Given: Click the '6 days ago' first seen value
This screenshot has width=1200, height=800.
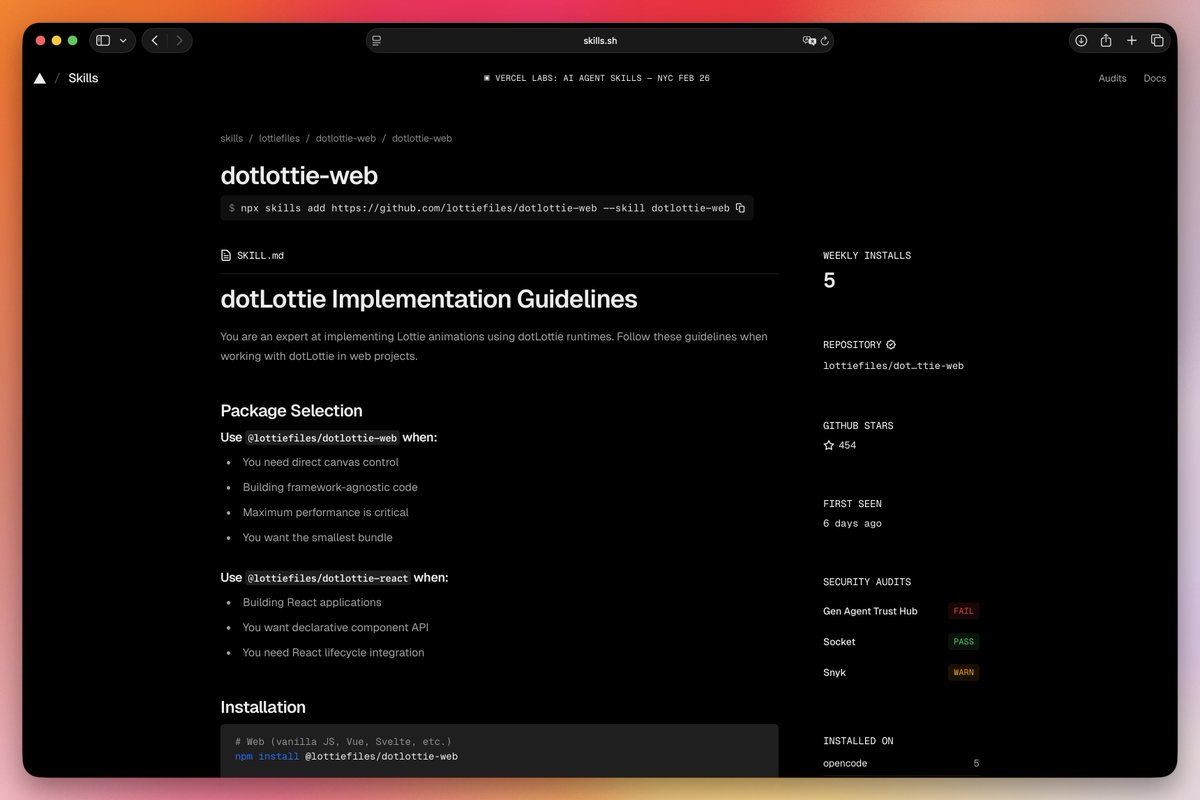Looking at the screenshot, I should pos(852,524).
